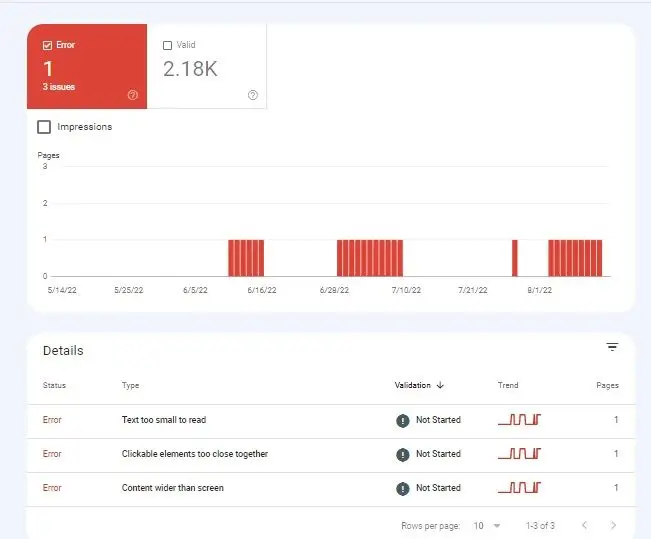Uncheck the Error checkbox
Image resolution: width=651 pixels, height=539 pixels.
(47, 45)
